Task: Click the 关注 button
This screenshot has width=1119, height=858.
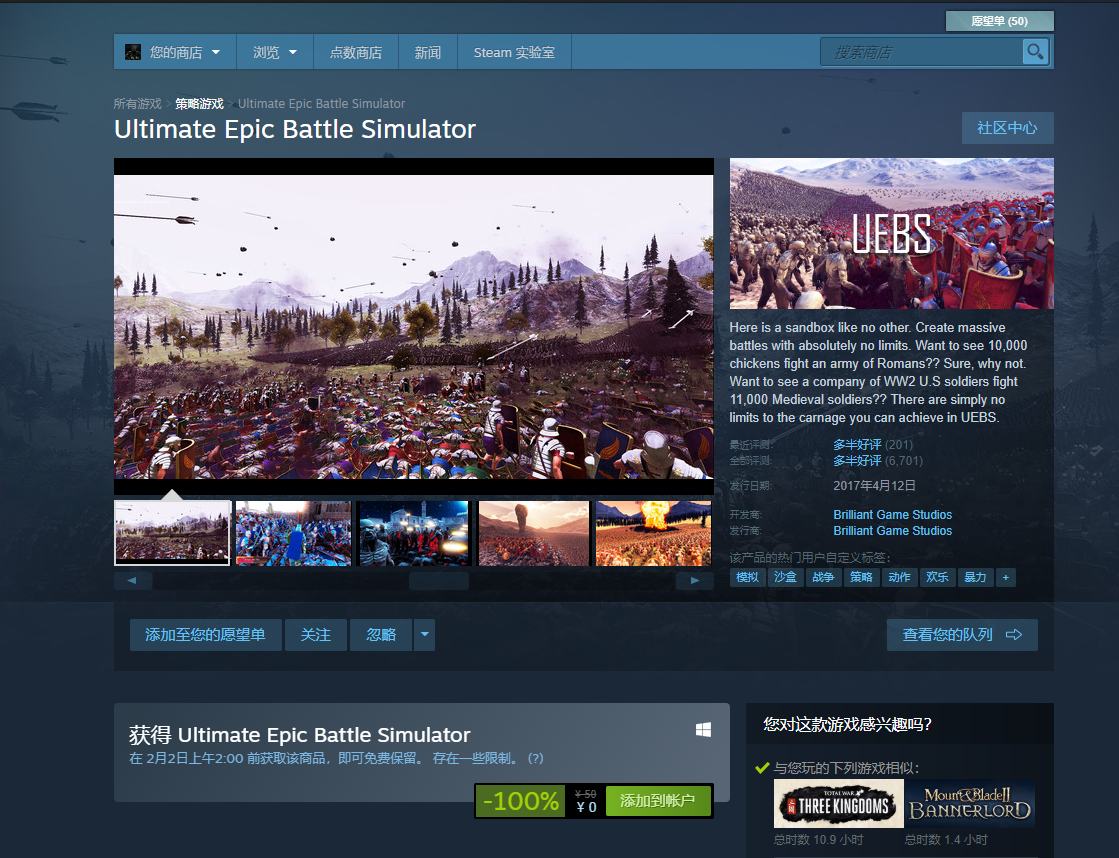Action: pos(315,635)
